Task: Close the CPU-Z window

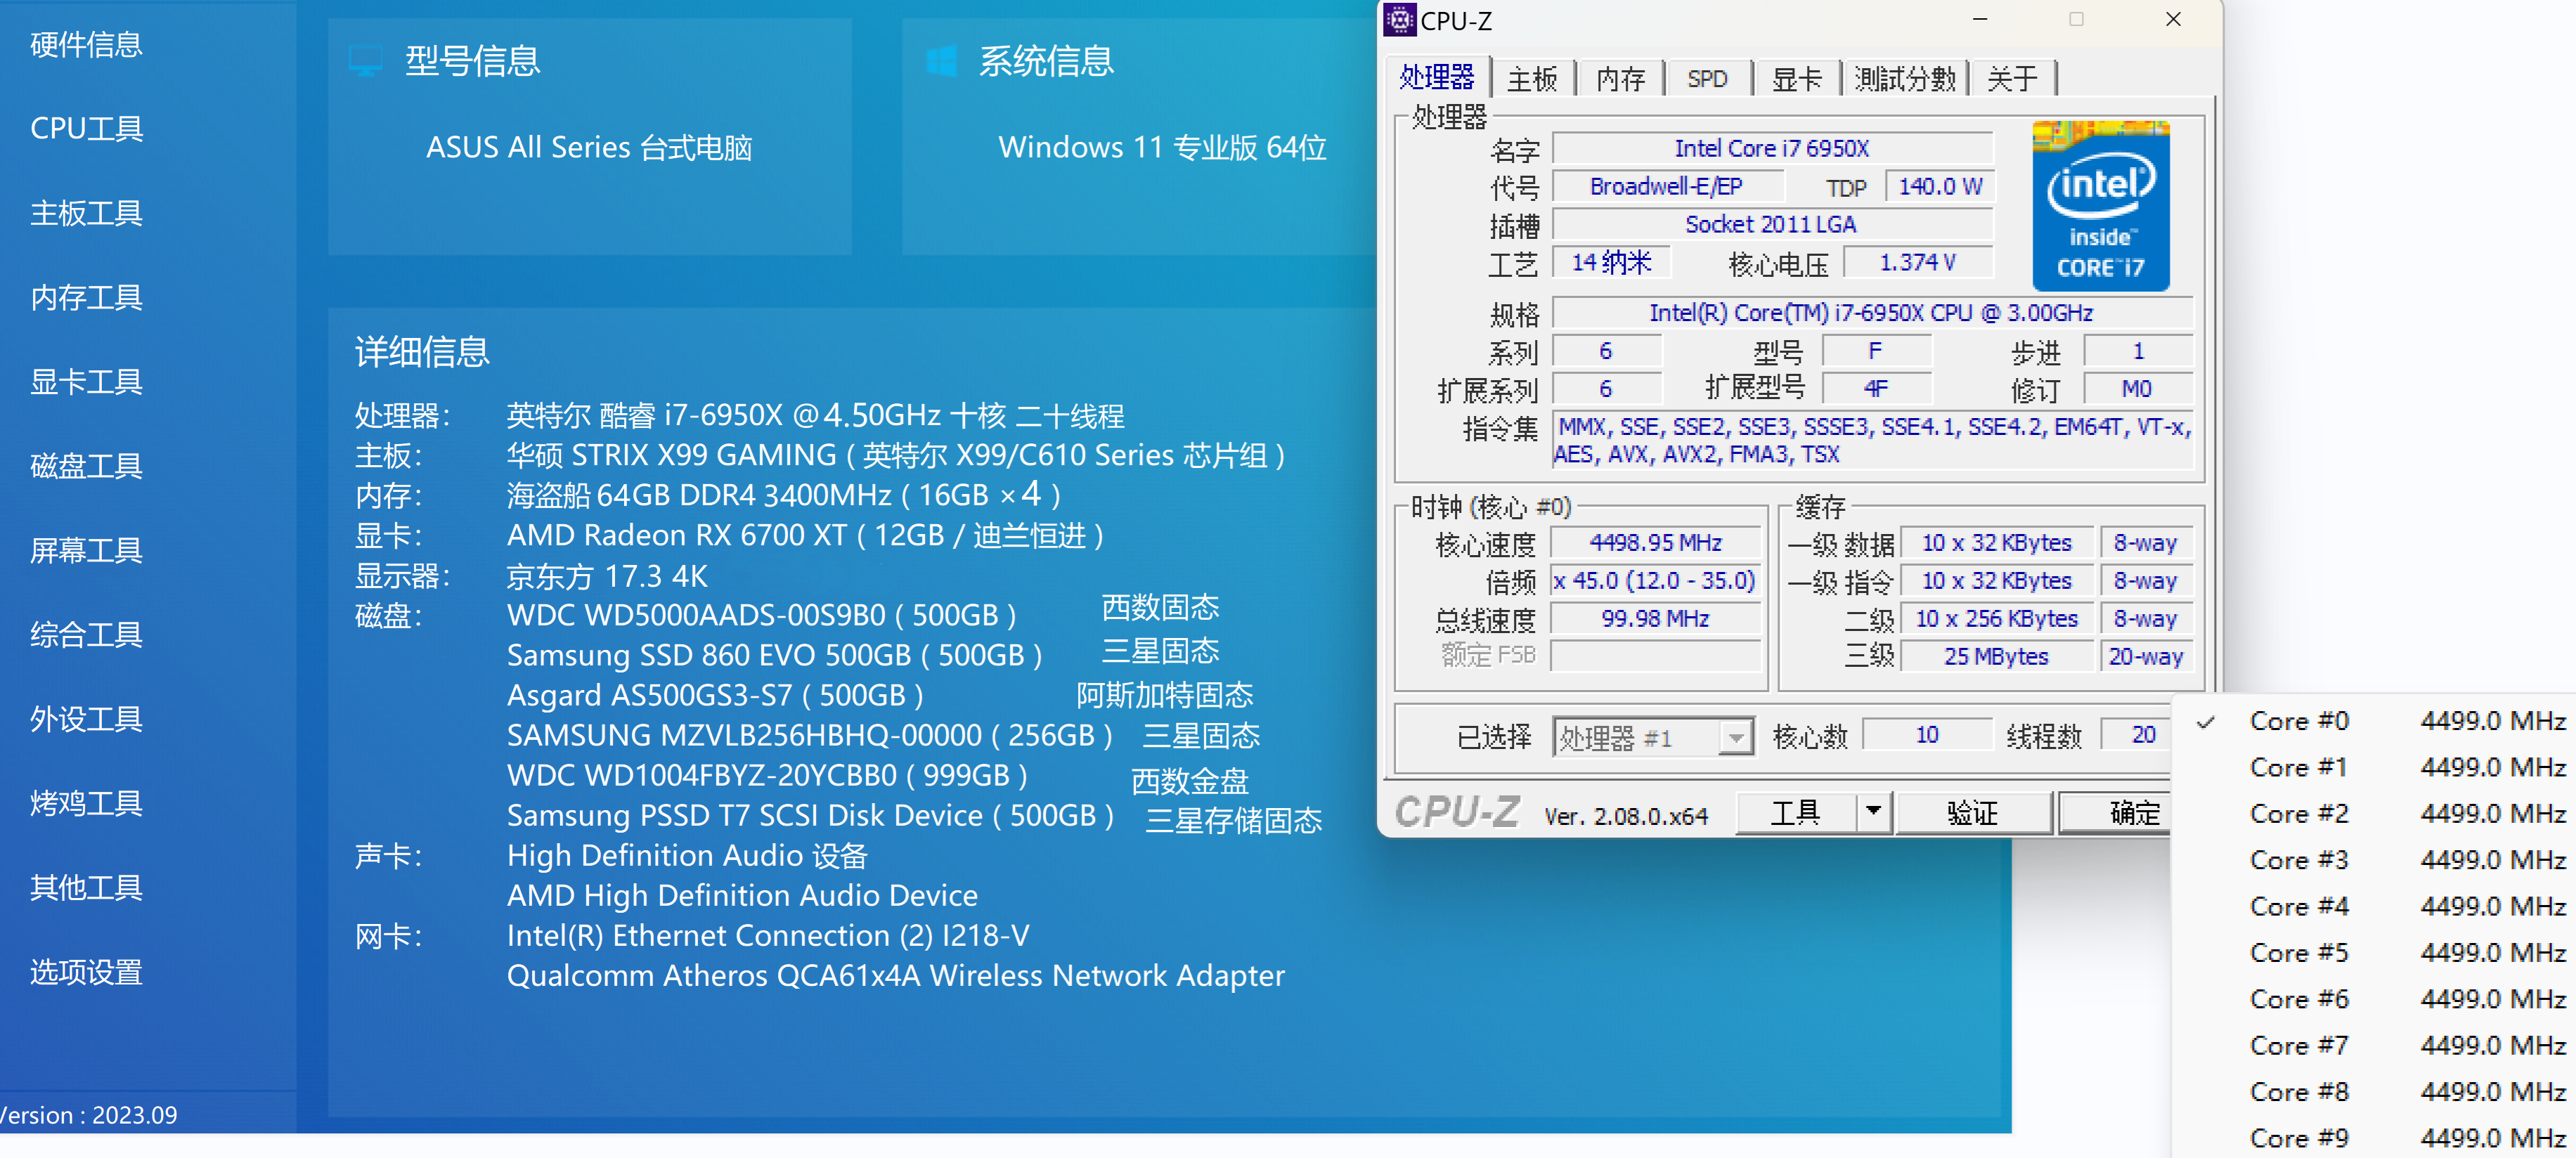Action: [2173, 19]
